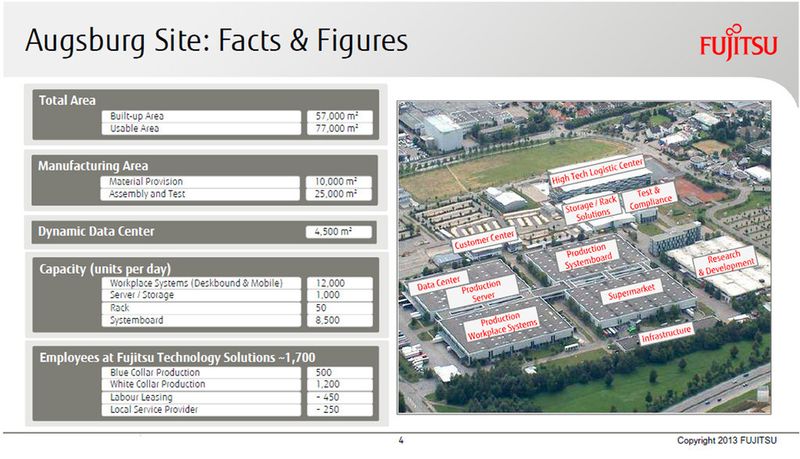Click the page number '4'
Image resolution: width=800 pixels, height=459 pixels.
pos(401,440)
